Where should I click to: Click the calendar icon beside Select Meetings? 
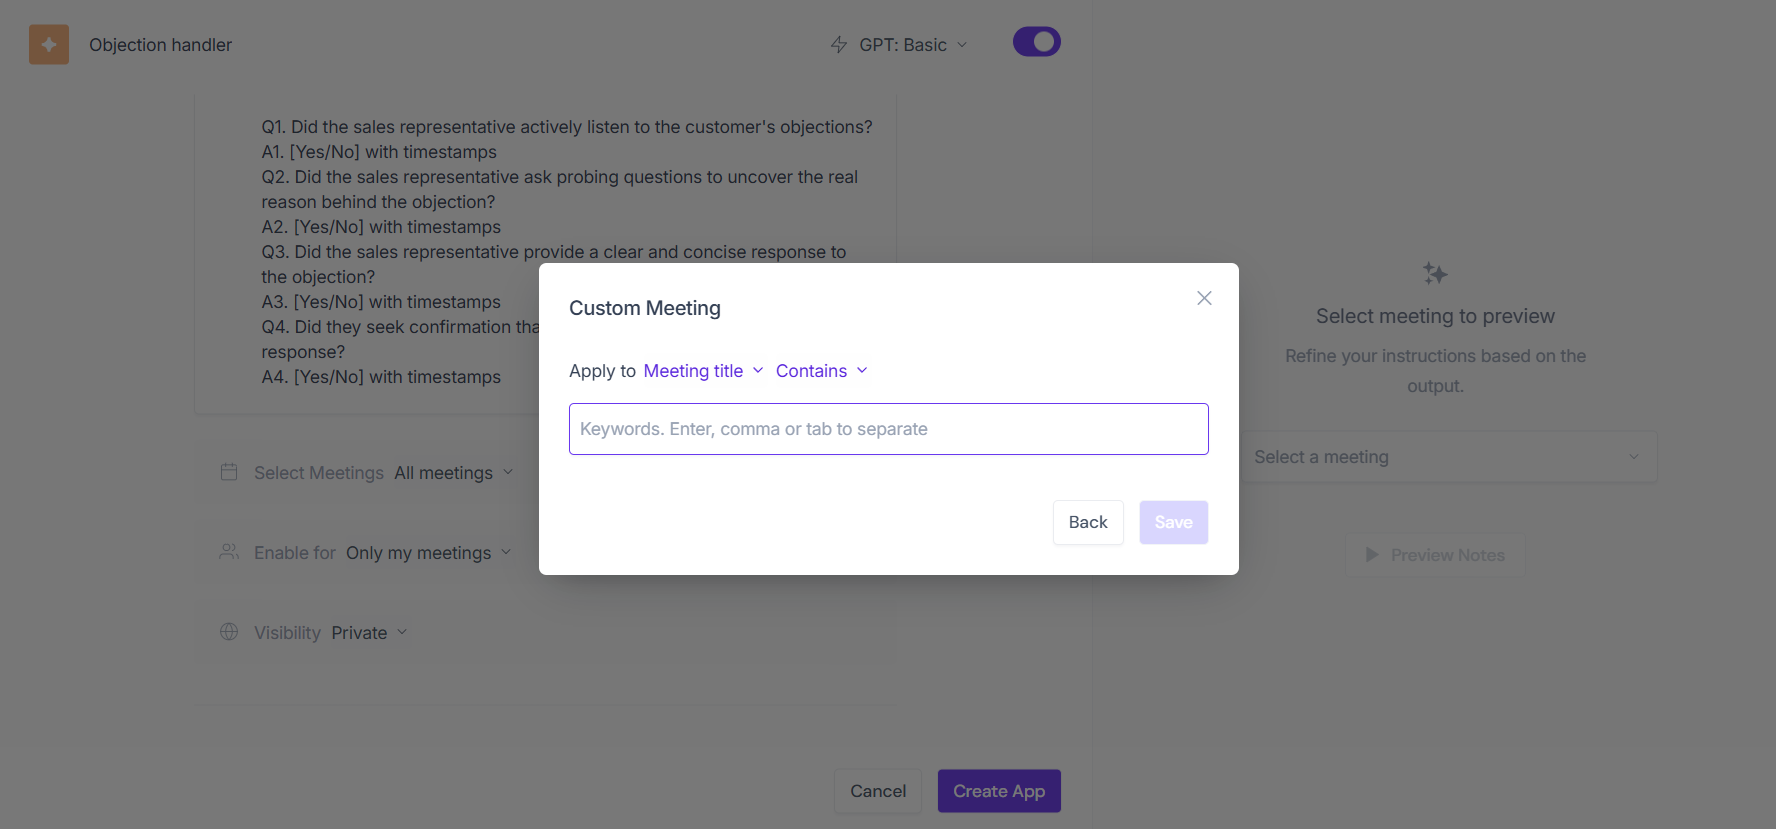tap(229, 472)
